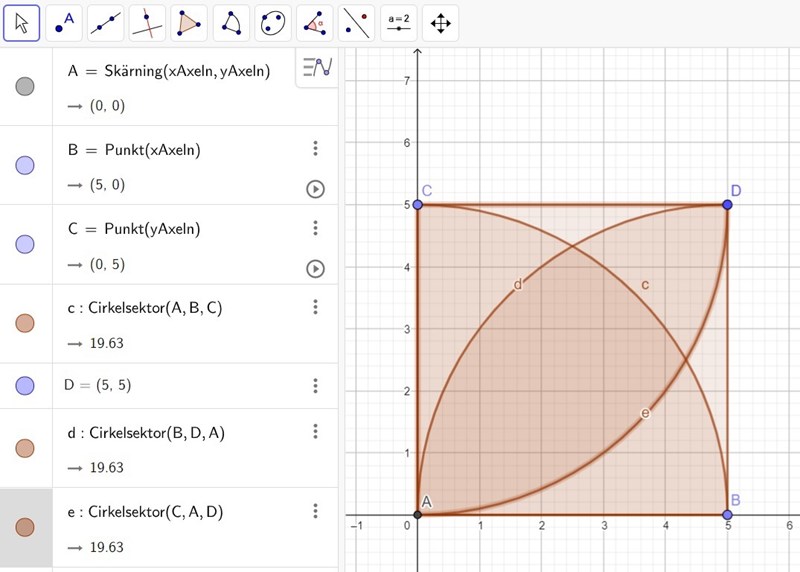Toggle visibility of point B

click(26, 166)
